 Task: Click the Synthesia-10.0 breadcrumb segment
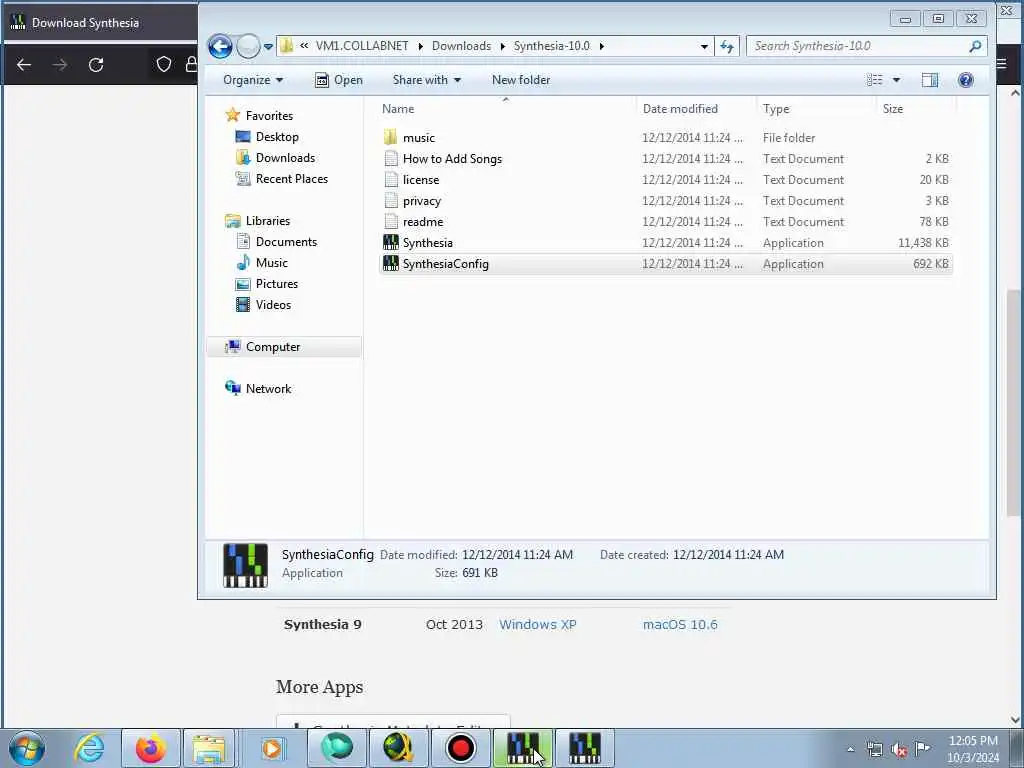551,46
